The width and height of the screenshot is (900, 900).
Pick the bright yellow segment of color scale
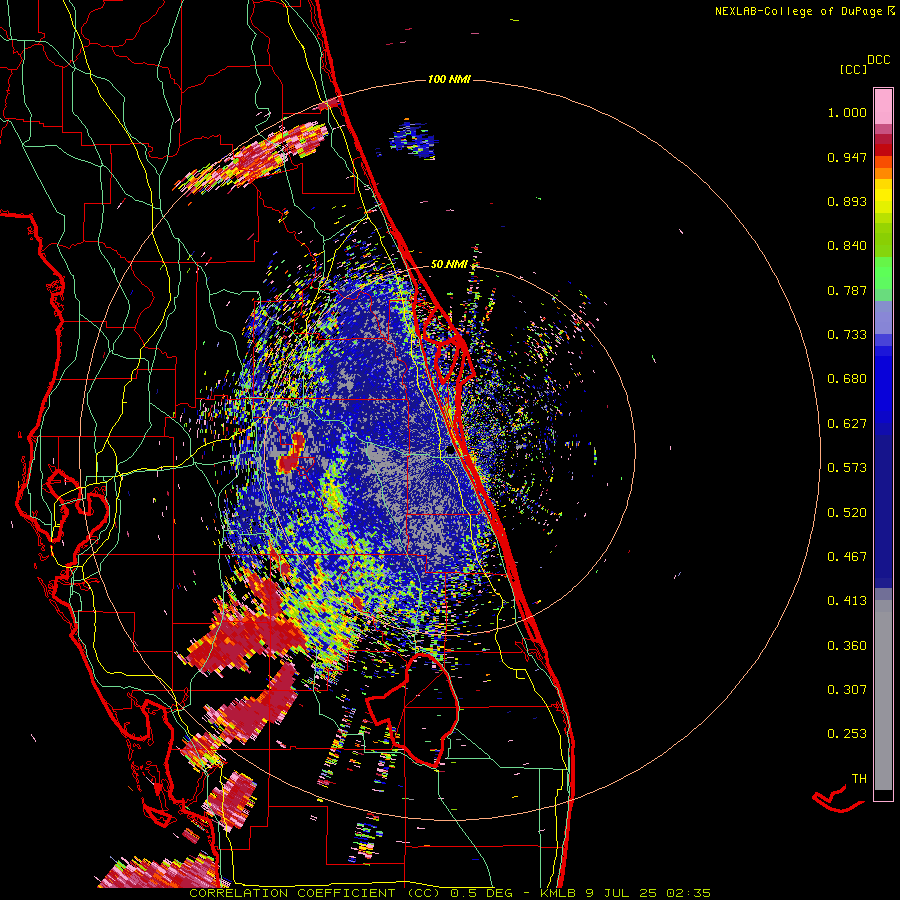883,196
